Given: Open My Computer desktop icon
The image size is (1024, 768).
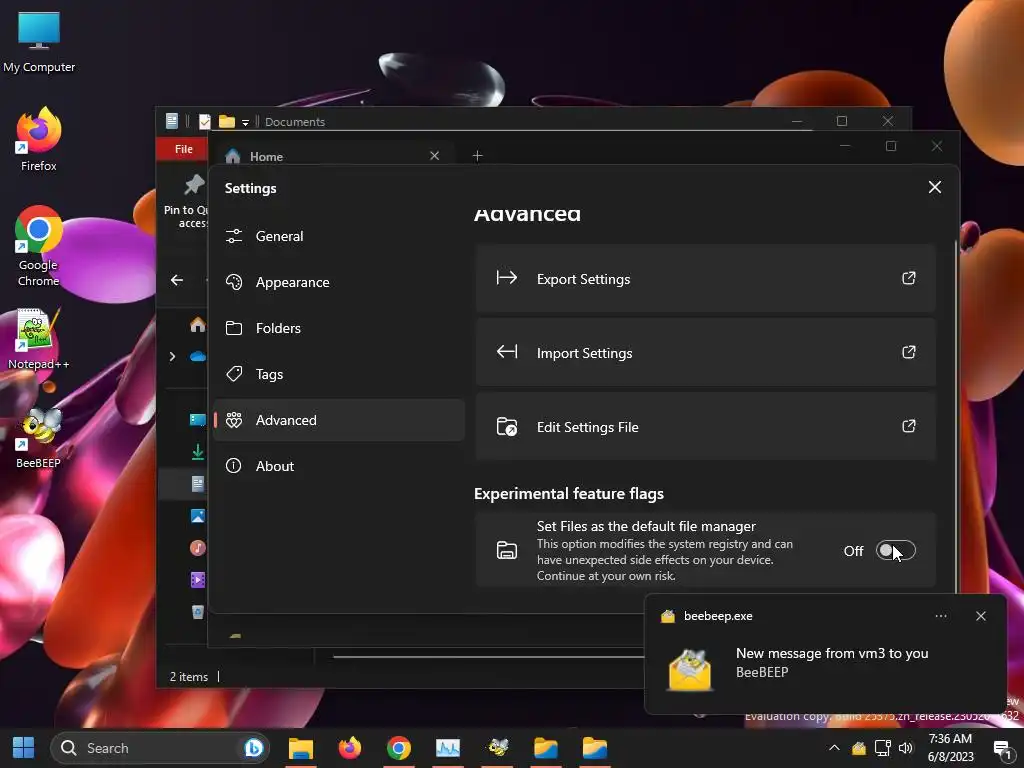Looking at the screenshot, I should click(39, 43).
